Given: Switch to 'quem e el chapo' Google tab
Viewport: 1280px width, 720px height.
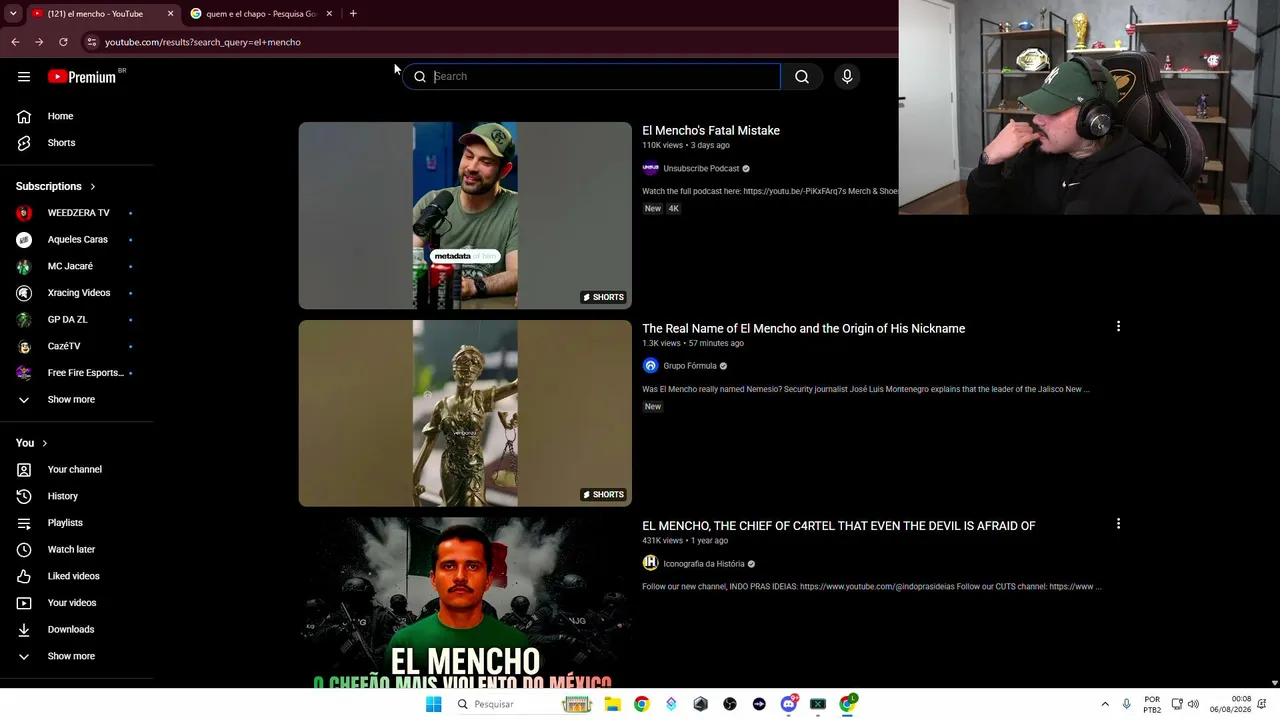Looking at the screenshot, I should click(262, 14).
